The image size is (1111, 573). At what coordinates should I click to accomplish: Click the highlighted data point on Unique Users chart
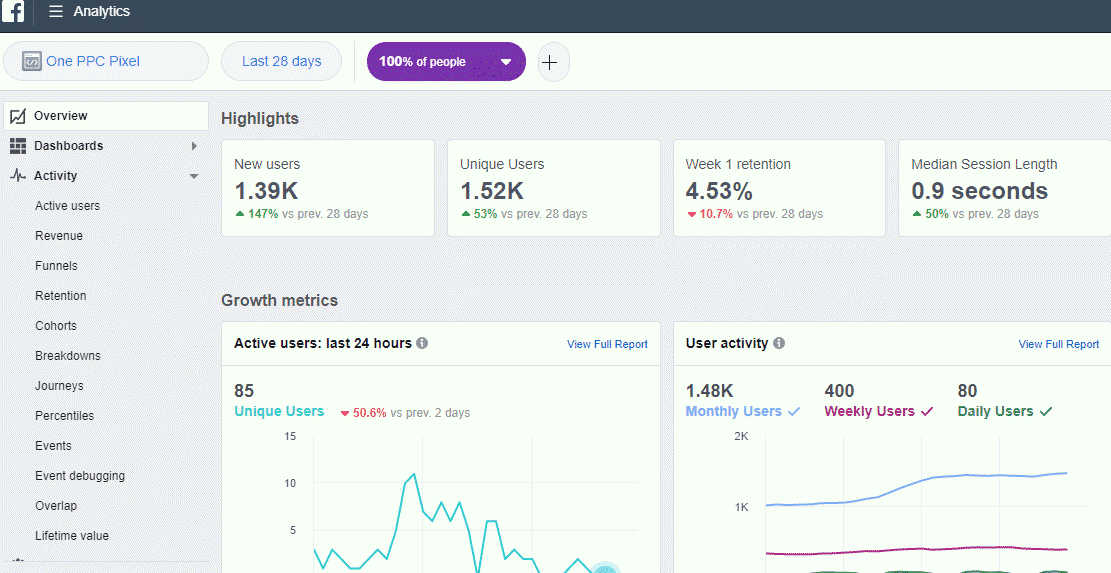604,570
